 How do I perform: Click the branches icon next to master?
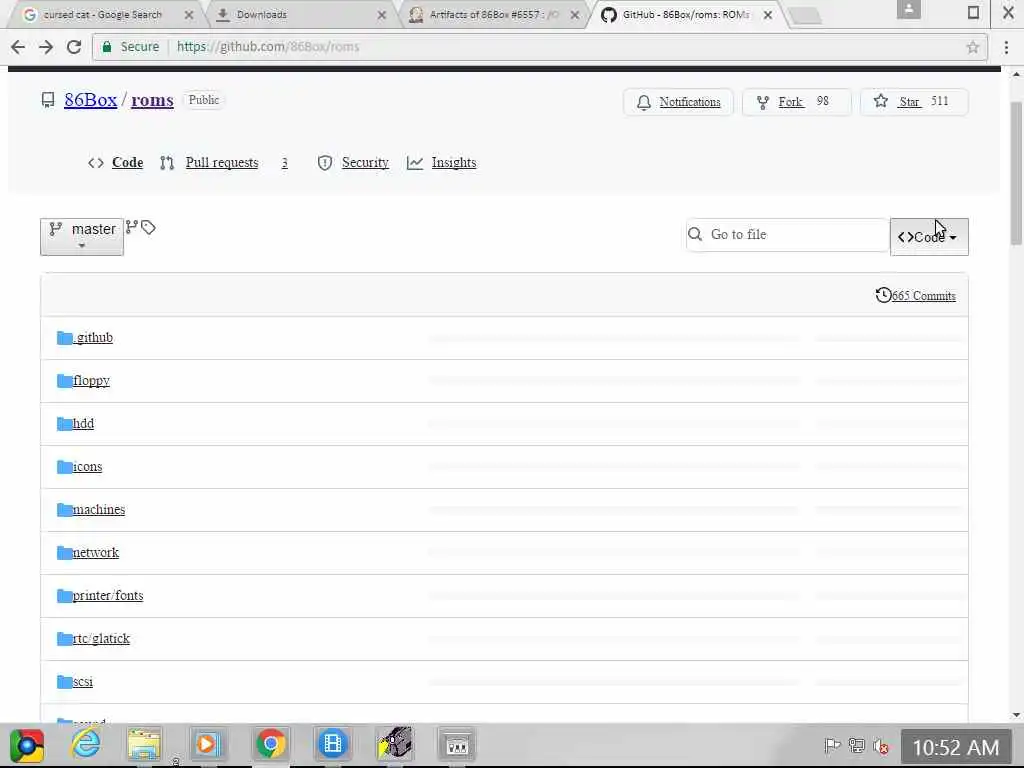click(x=131, y=227)
